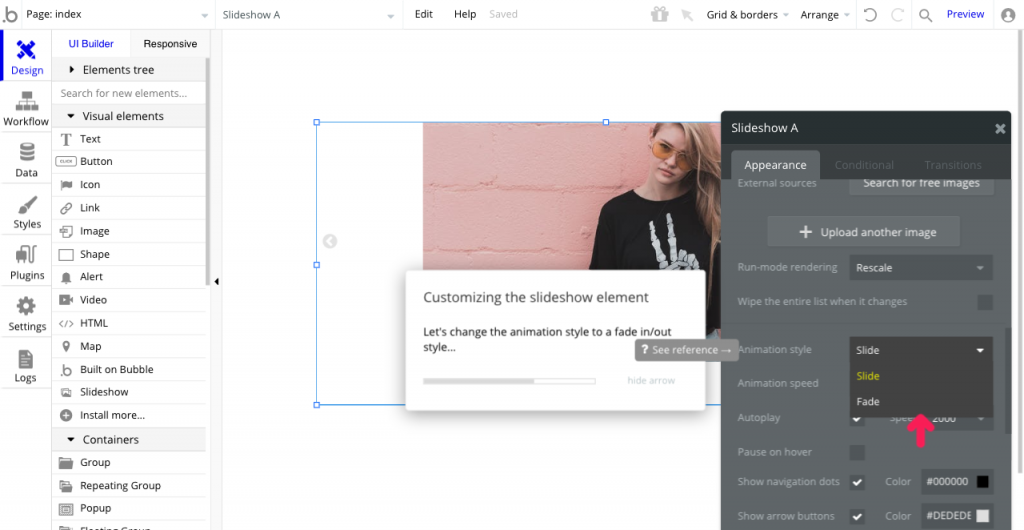This screenshot has width=1024, height=530.
Task: Click the gift icon in top bar
Action: pyautogui.click(x=660, y=14)
